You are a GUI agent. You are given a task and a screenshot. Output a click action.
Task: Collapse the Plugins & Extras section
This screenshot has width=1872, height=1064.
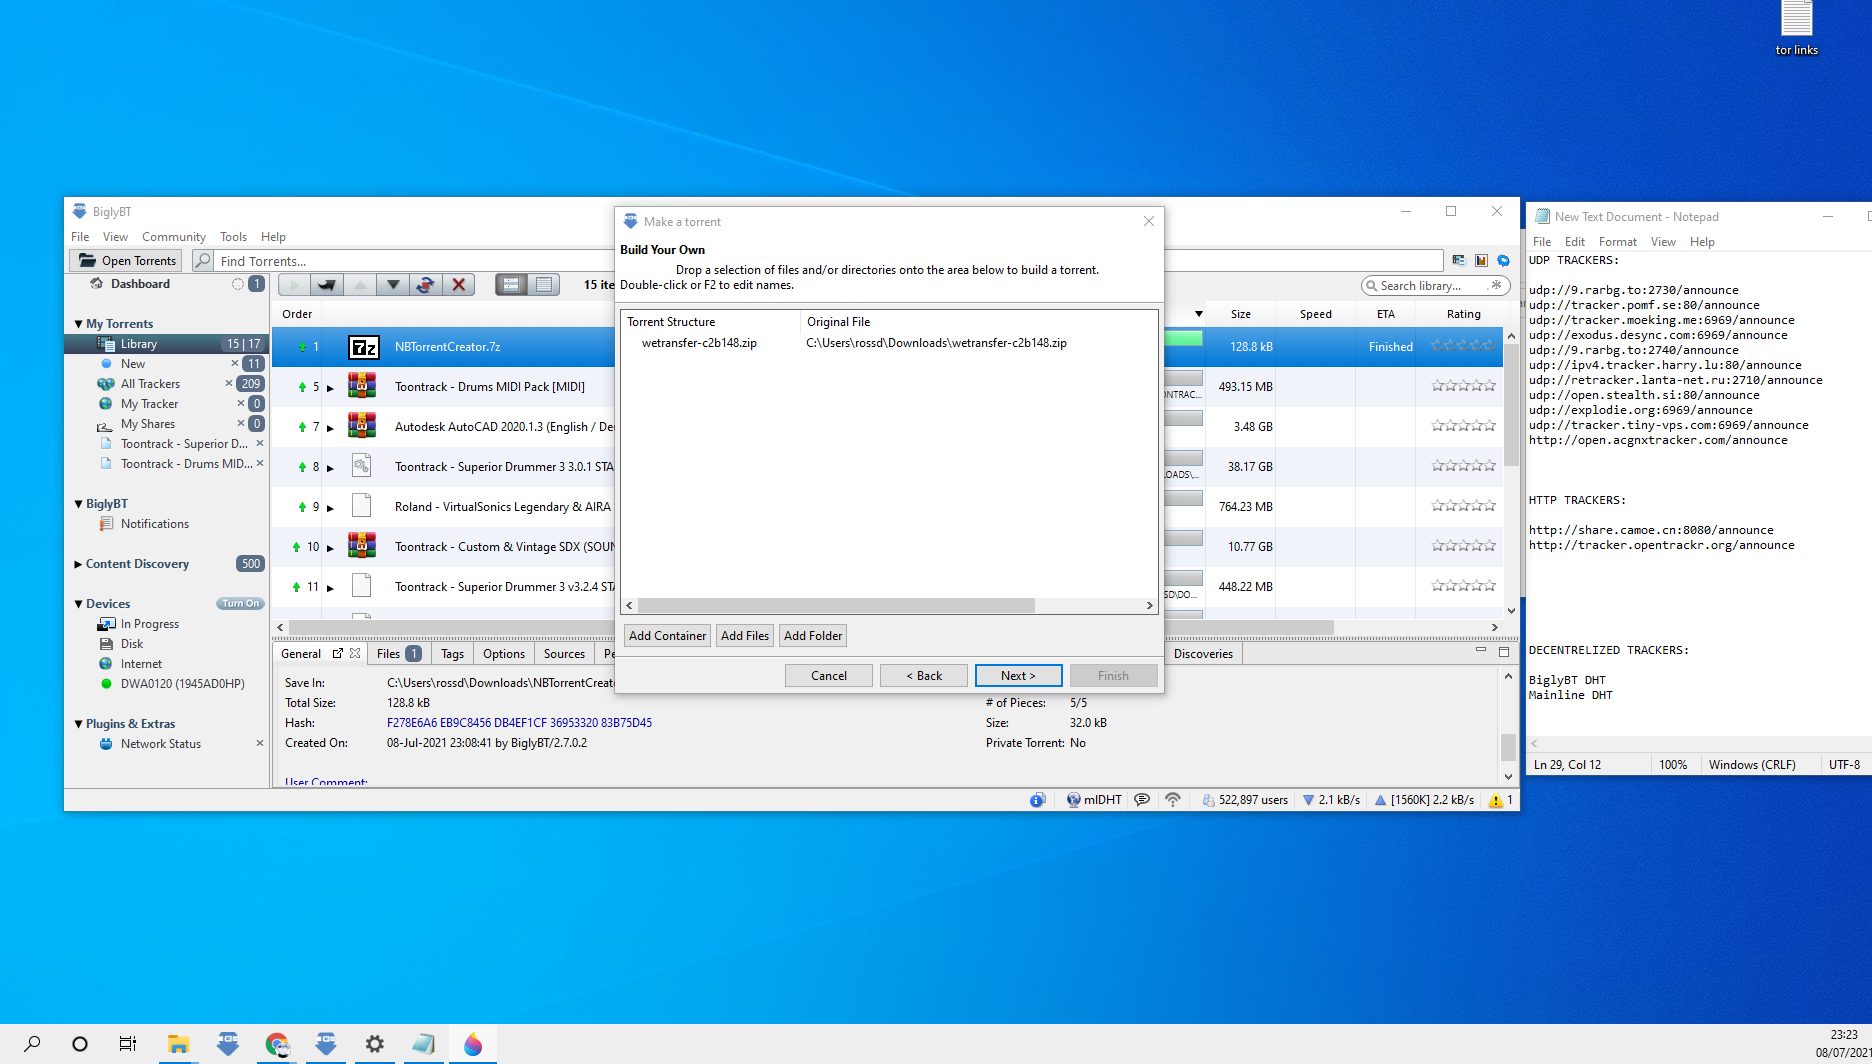tap(78, 724)
